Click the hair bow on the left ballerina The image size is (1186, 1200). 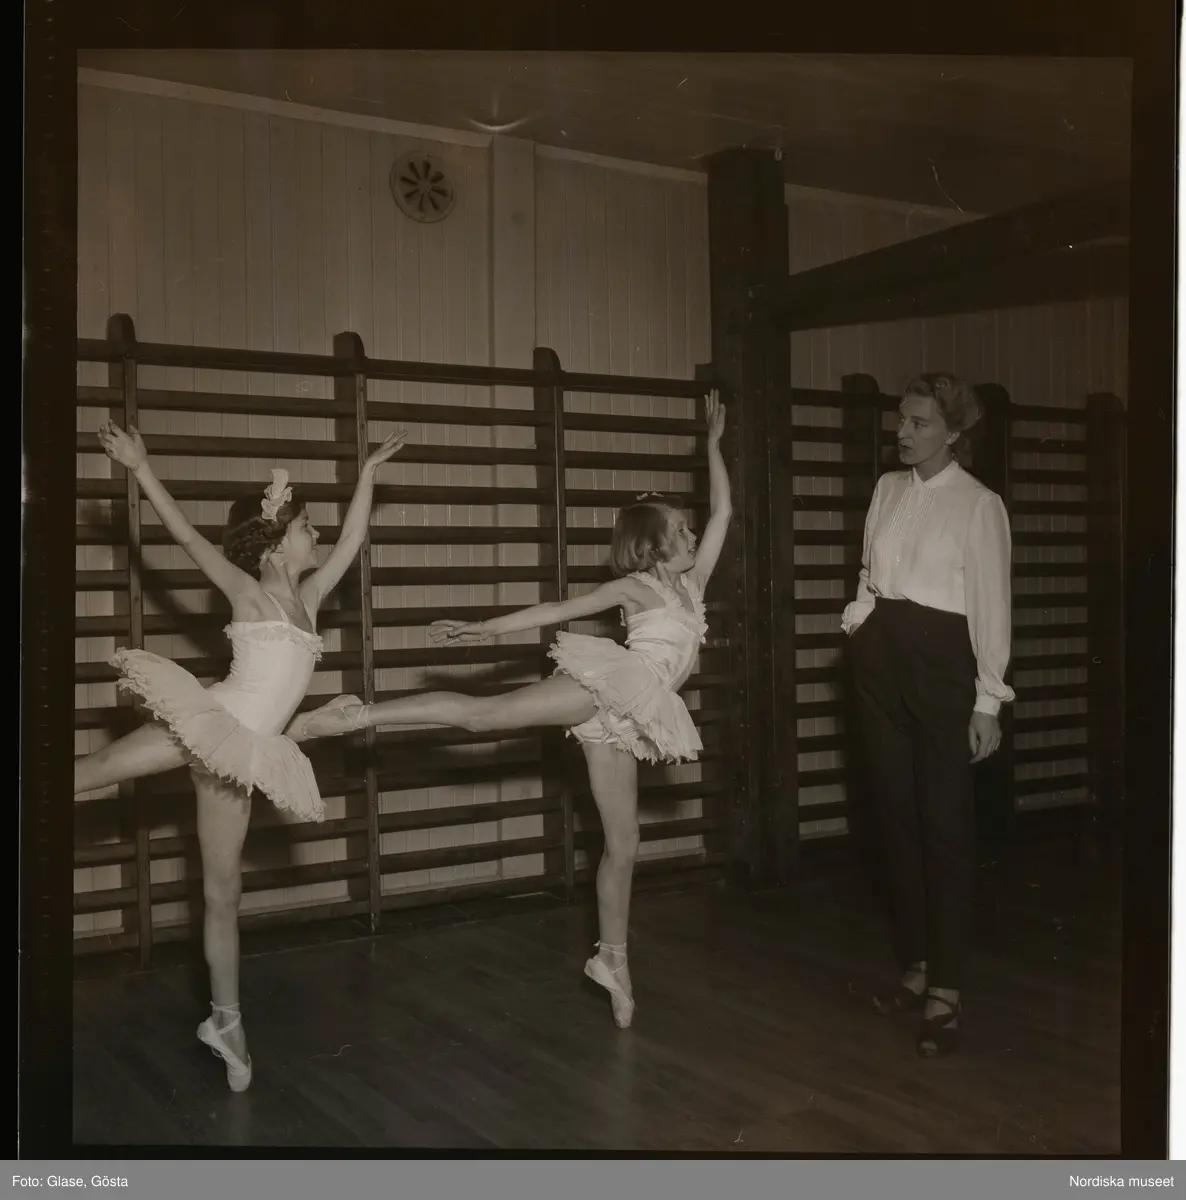tap(274, 492)
